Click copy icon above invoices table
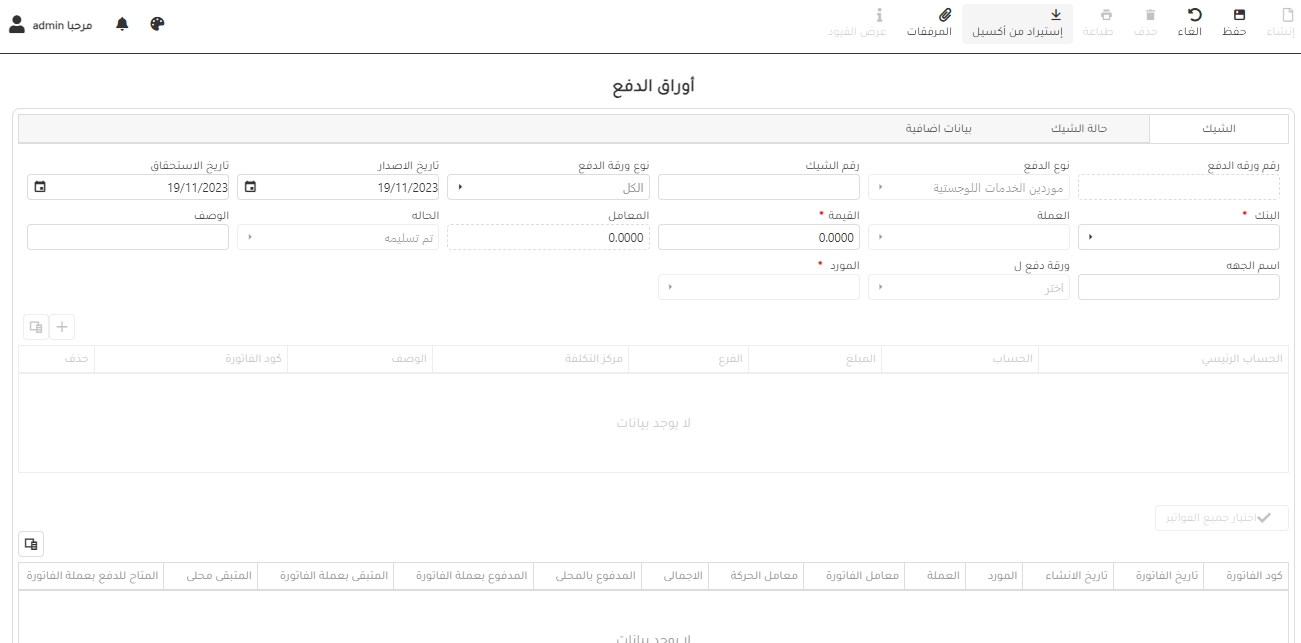 click(31, 544)
